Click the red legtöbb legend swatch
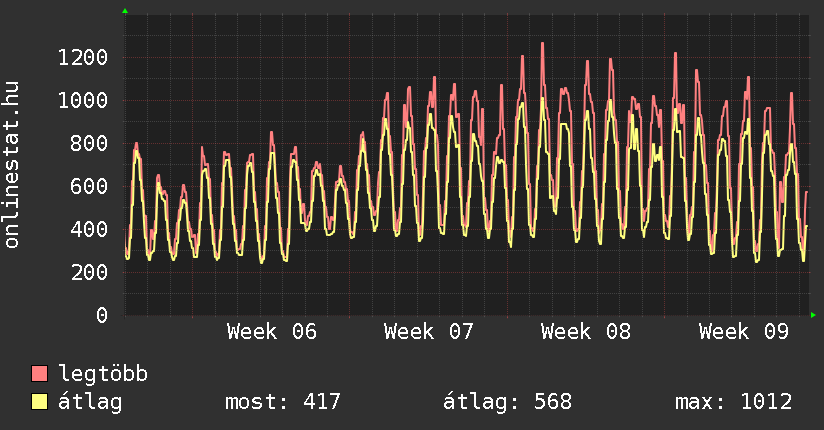This screenshot has height=430, width=824. tap(40, 375)
